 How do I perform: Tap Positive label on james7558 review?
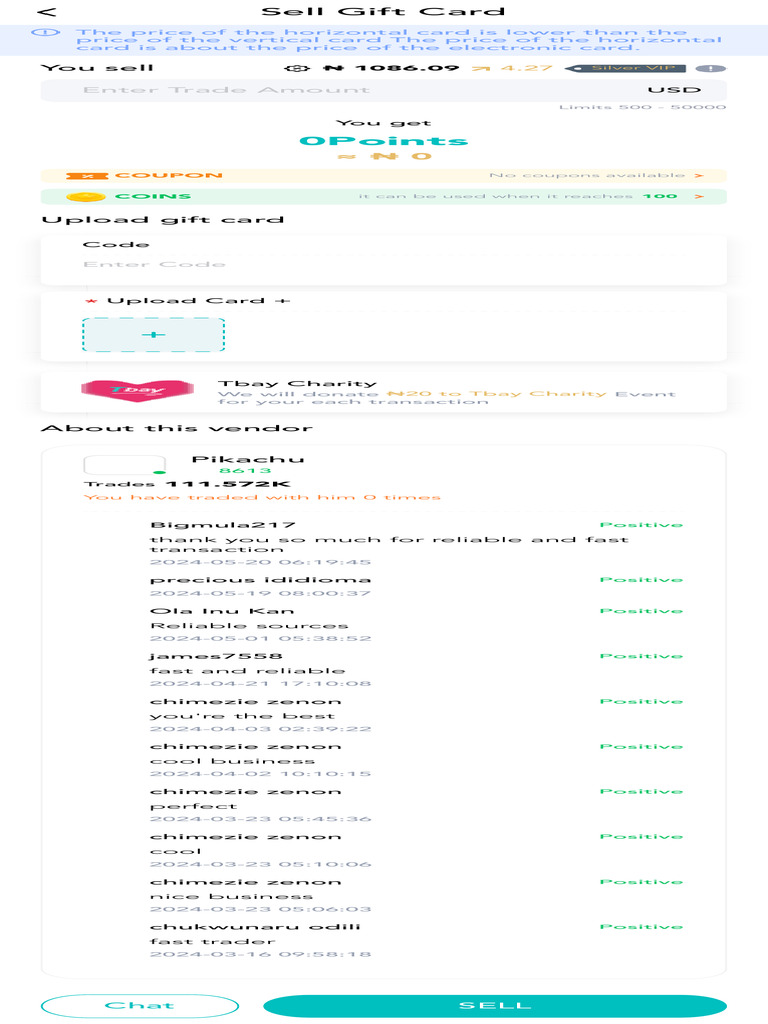(x=641, y=656)
